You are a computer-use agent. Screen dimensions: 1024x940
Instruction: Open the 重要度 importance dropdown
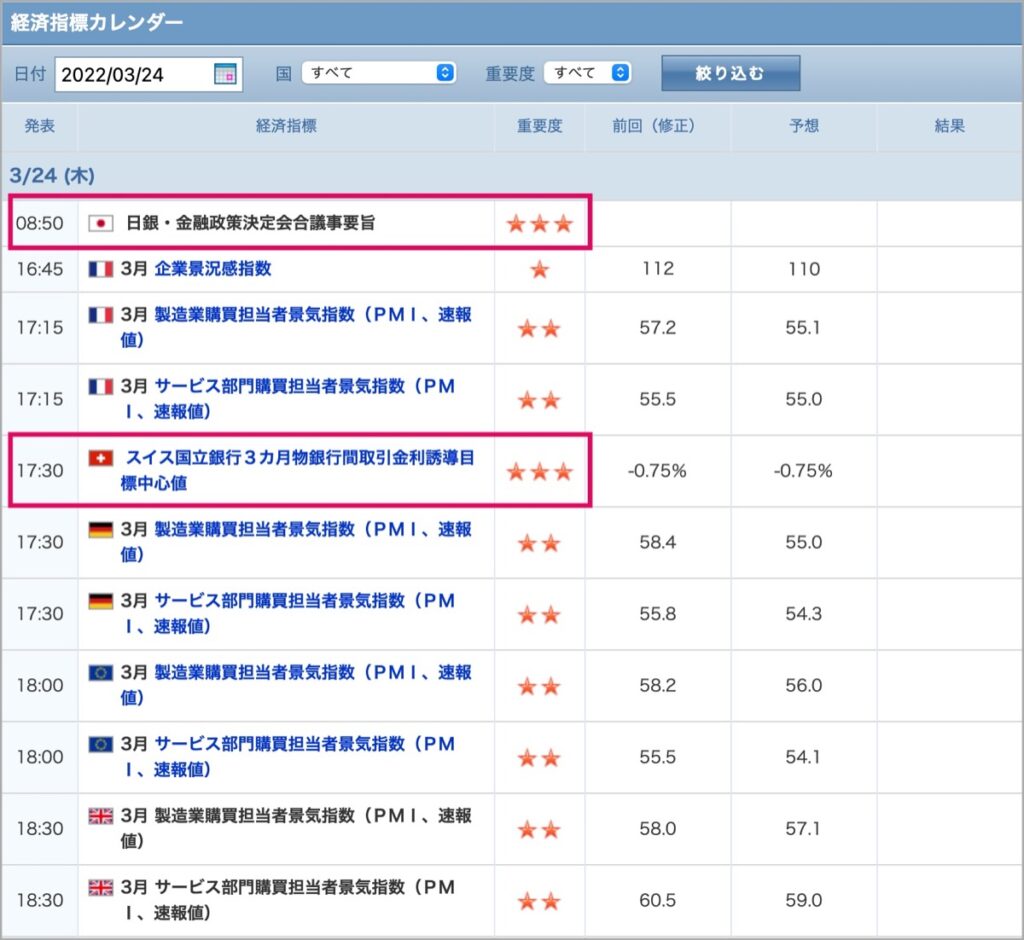pos(587,73)
